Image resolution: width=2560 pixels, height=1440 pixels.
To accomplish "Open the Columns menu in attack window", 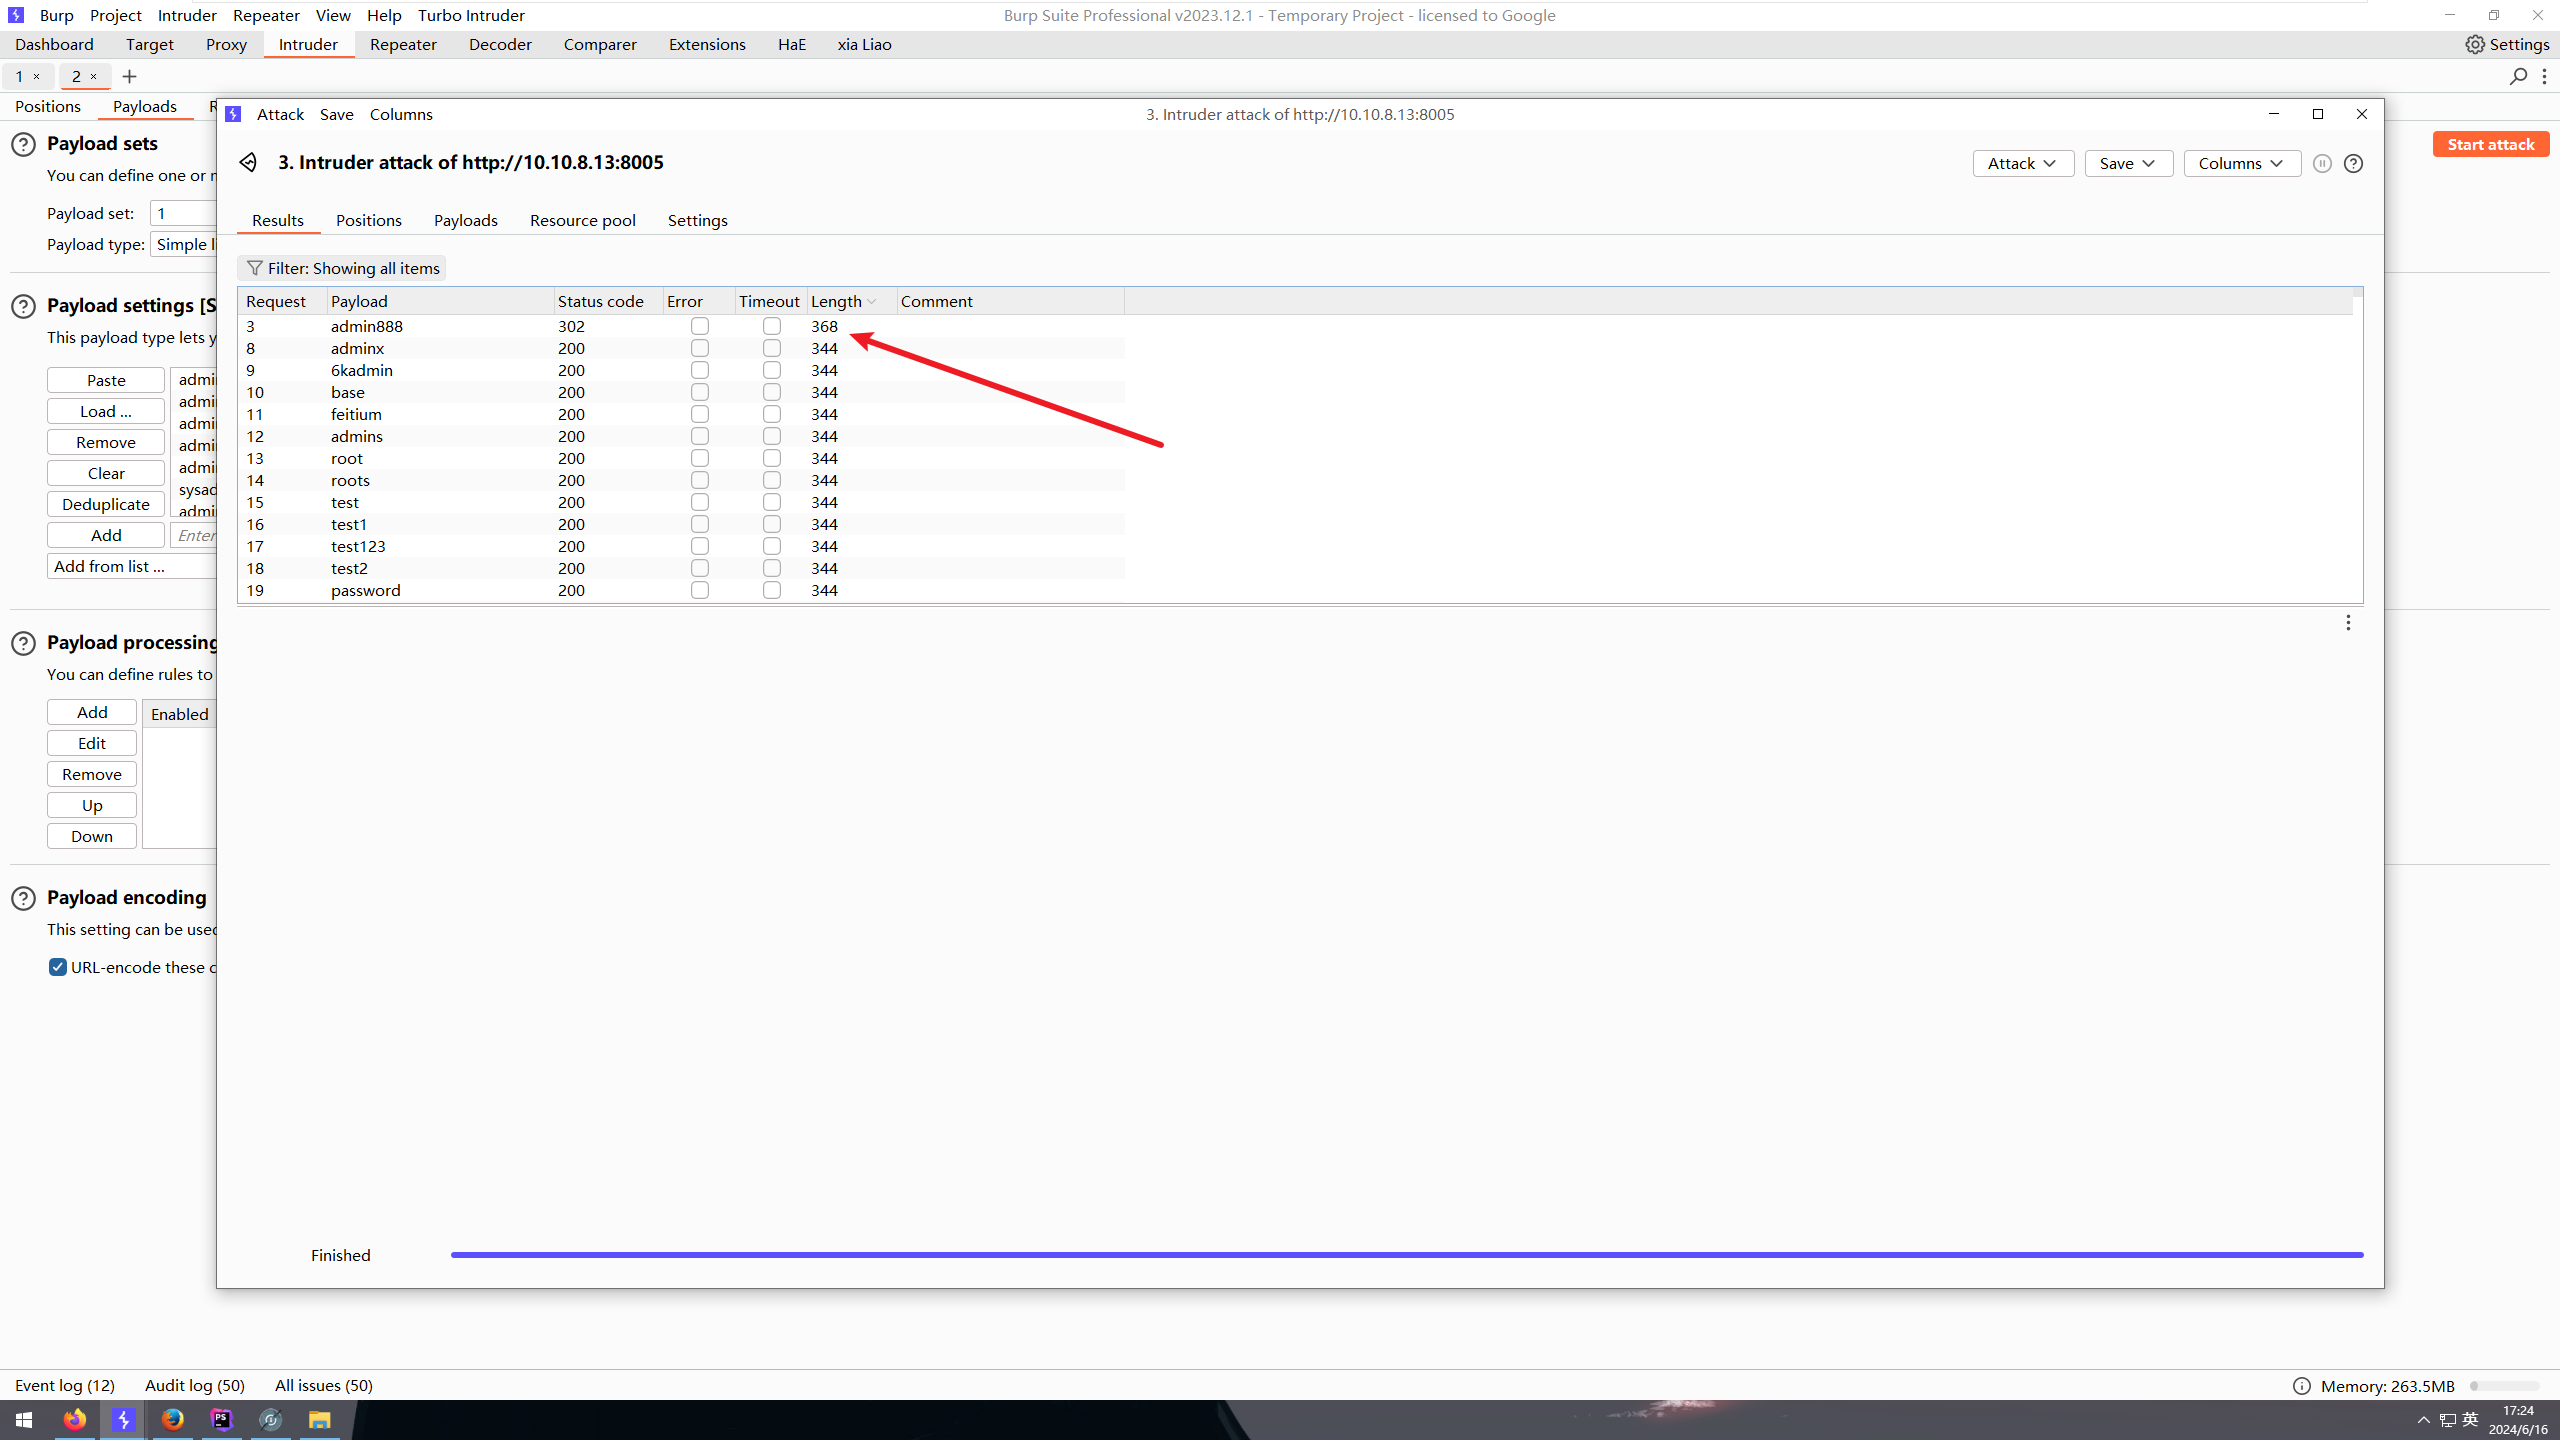I will [401, 114].
